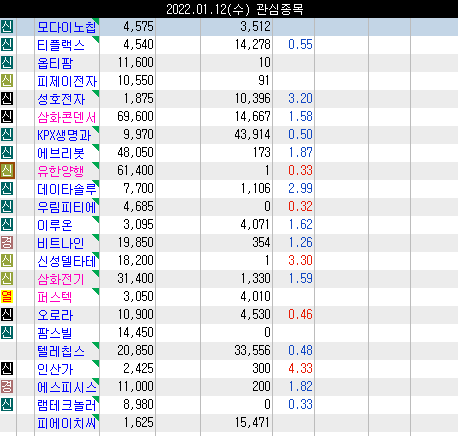Screen dimensions: 458x436
Task: Click the volume 33,556 for 텔레칩스
Action: click(252, 350)
